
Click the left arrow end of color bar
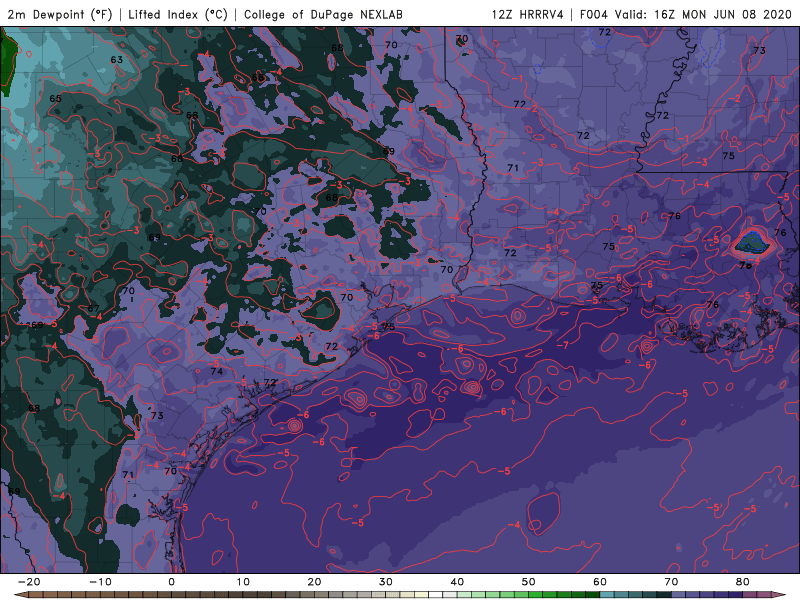pyautogui.click(x=20, y=595)
